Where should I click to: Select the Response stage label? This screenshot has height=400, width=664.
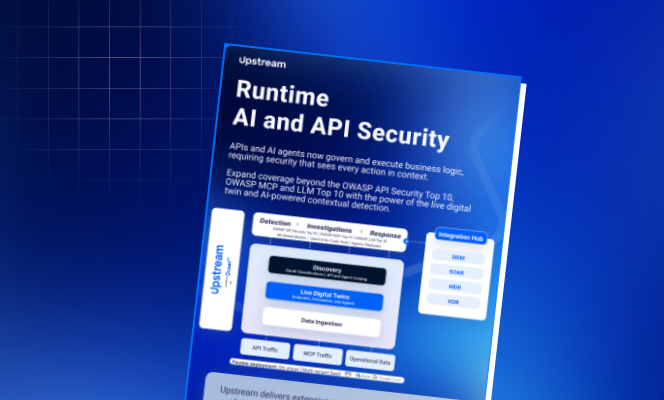(385, 234)
